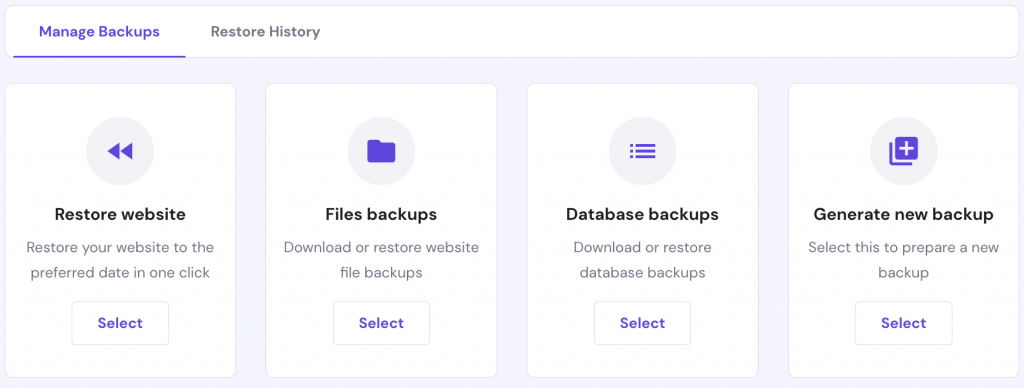Select the Restore website option
Screen dimensions: 1024x388
(120, 323)
